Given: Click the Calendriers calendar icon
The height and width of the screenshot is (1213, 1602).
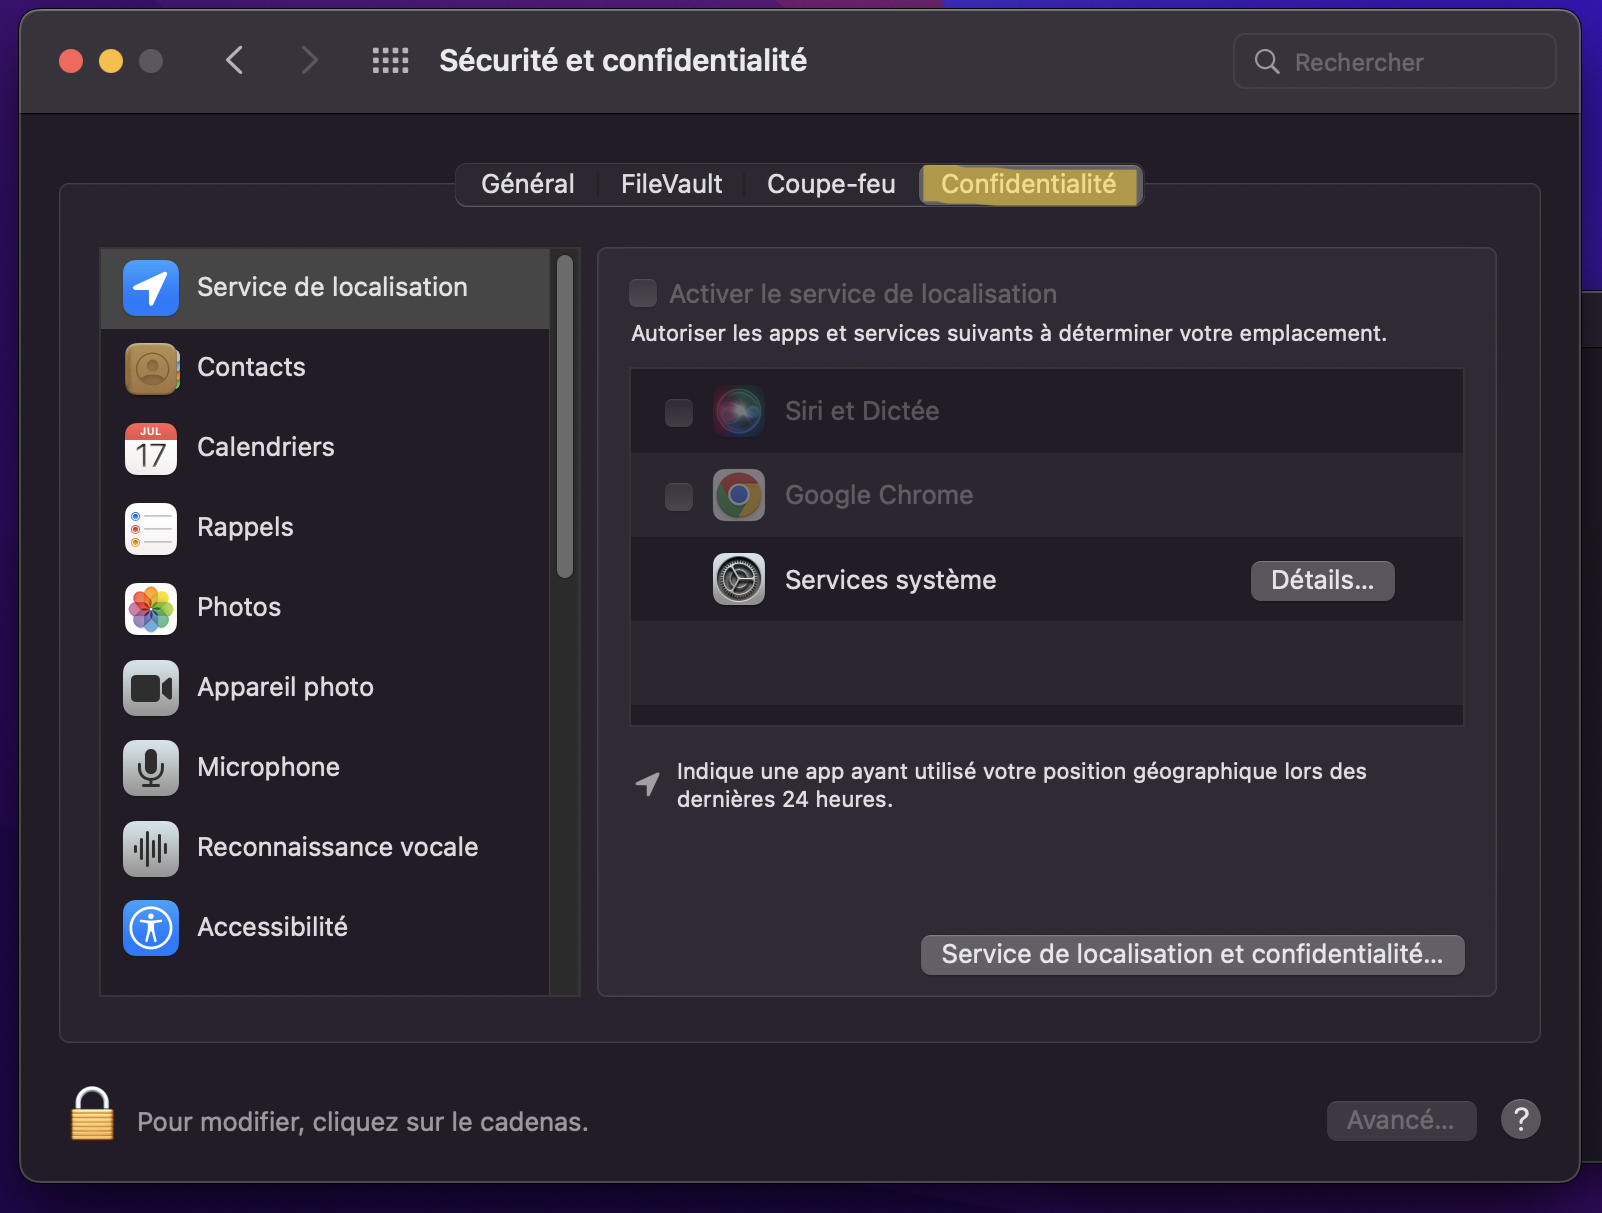Looking at the screenshot, I should [x=150, y=448].
